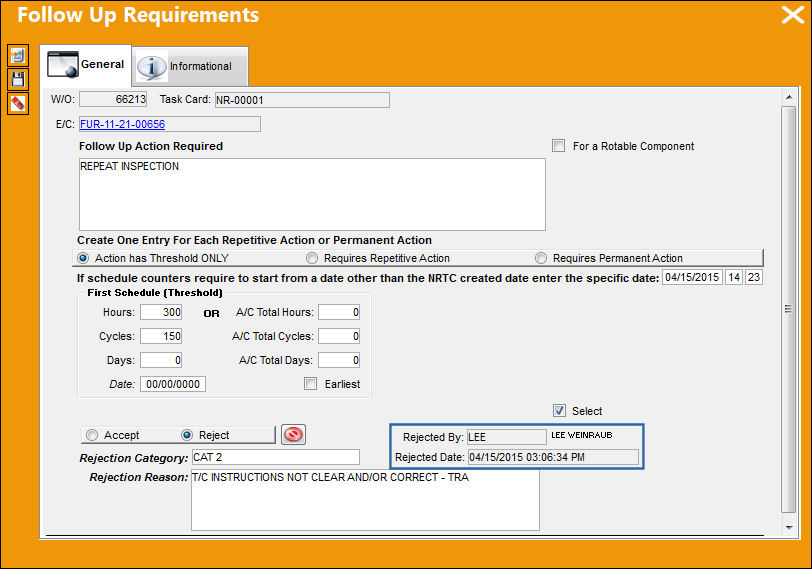Click the vertical scrollbar thumb
This screenshot has height=569, width=812.
[x=789, y=310]
